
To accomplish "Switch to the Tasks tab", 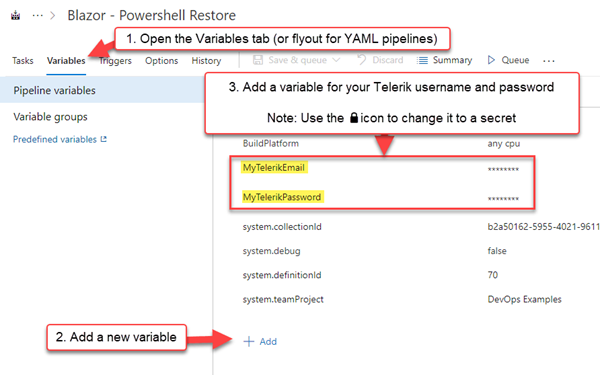I will (23, 60).
